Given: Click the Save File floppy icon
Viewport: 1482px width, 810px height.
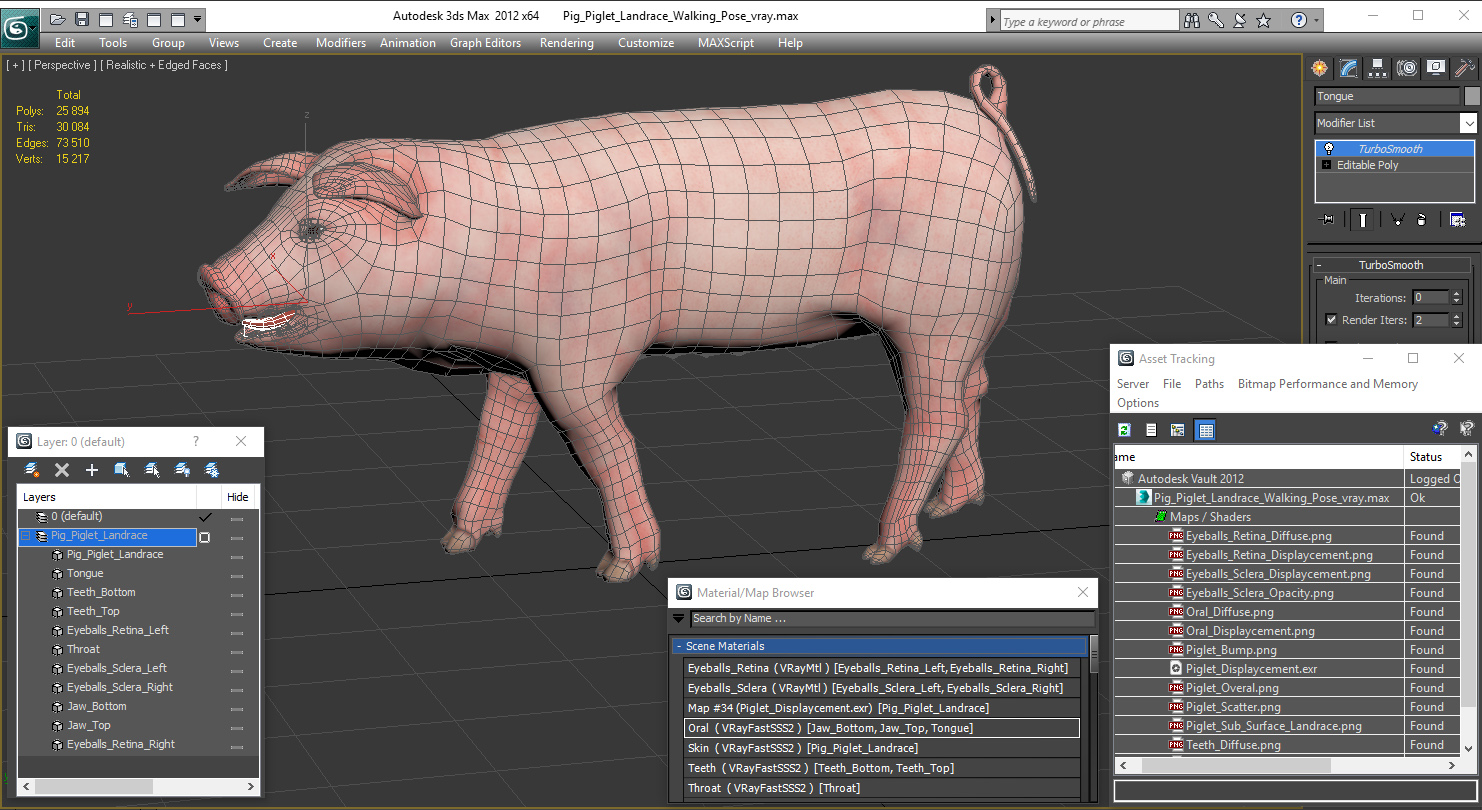Looking at the screenshot, I should pos(82,19).
